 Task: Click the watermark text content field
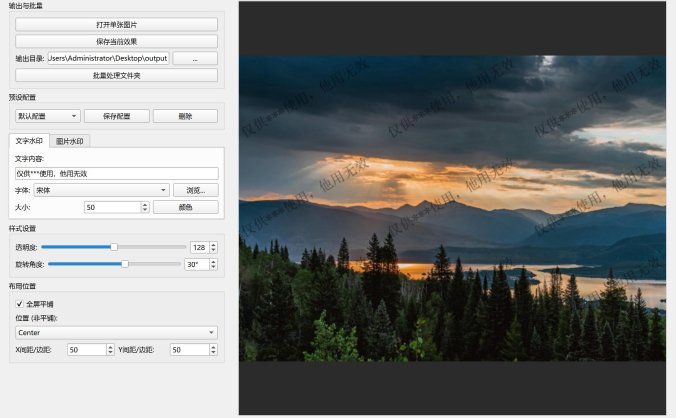(116, 173)
